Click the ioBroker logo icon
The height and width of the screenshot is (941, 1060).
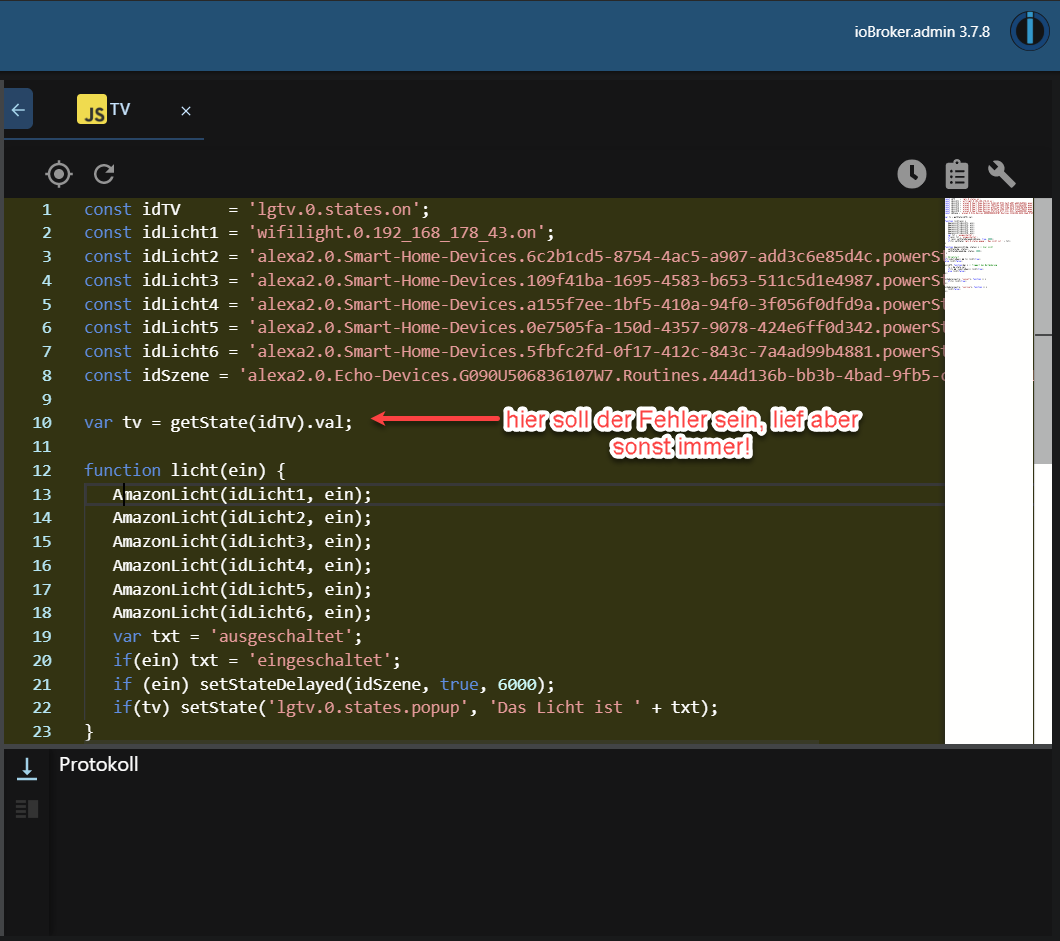coord(1029,31)
